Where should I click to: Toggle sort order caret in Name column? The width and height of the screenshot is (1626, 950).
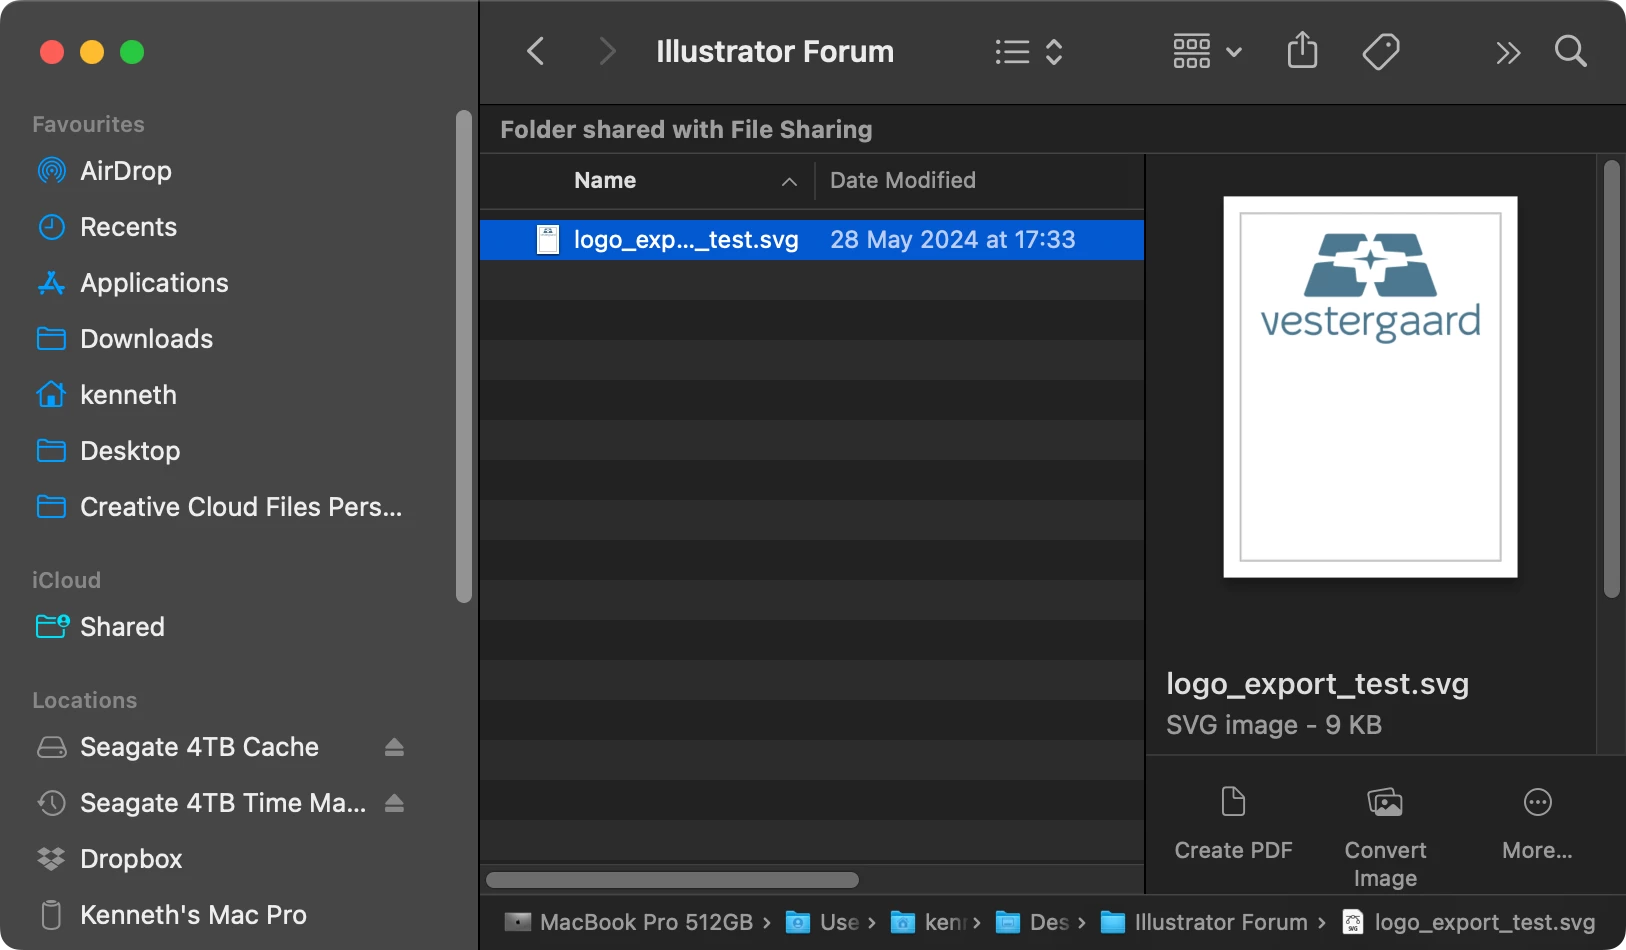pos(789,181)
